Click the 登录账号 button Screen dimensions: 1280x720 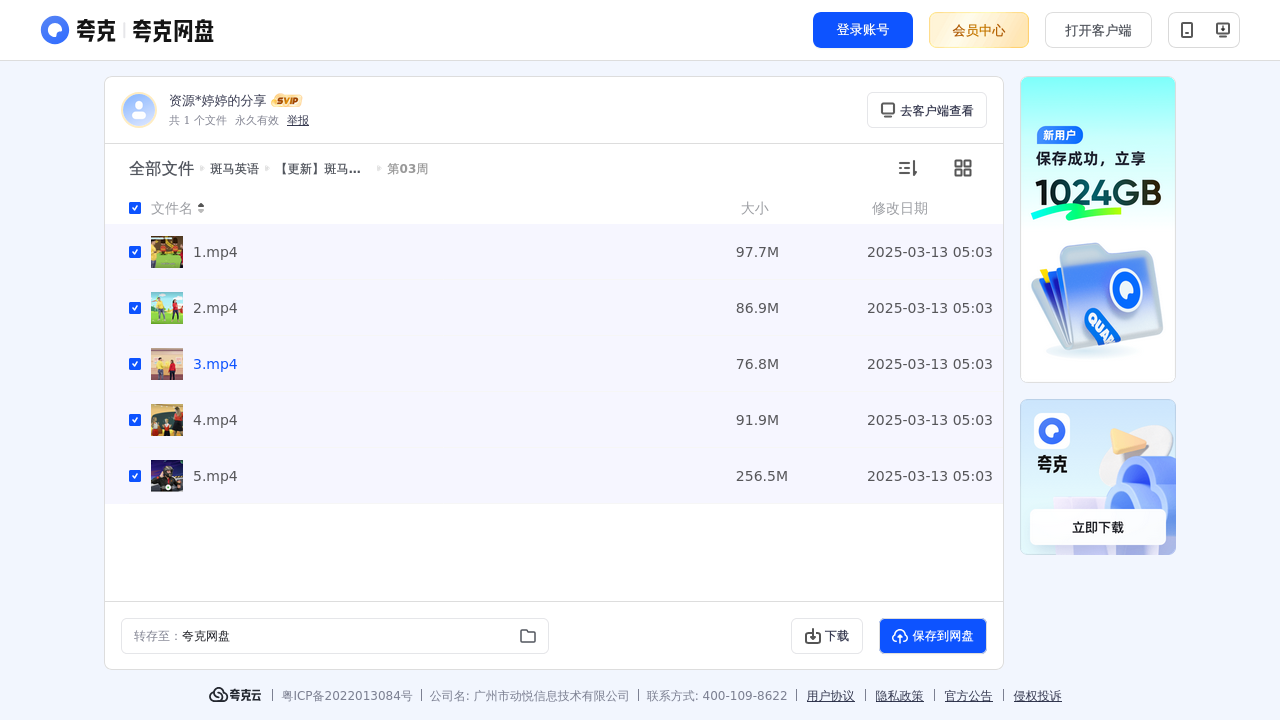click(863, 30)
